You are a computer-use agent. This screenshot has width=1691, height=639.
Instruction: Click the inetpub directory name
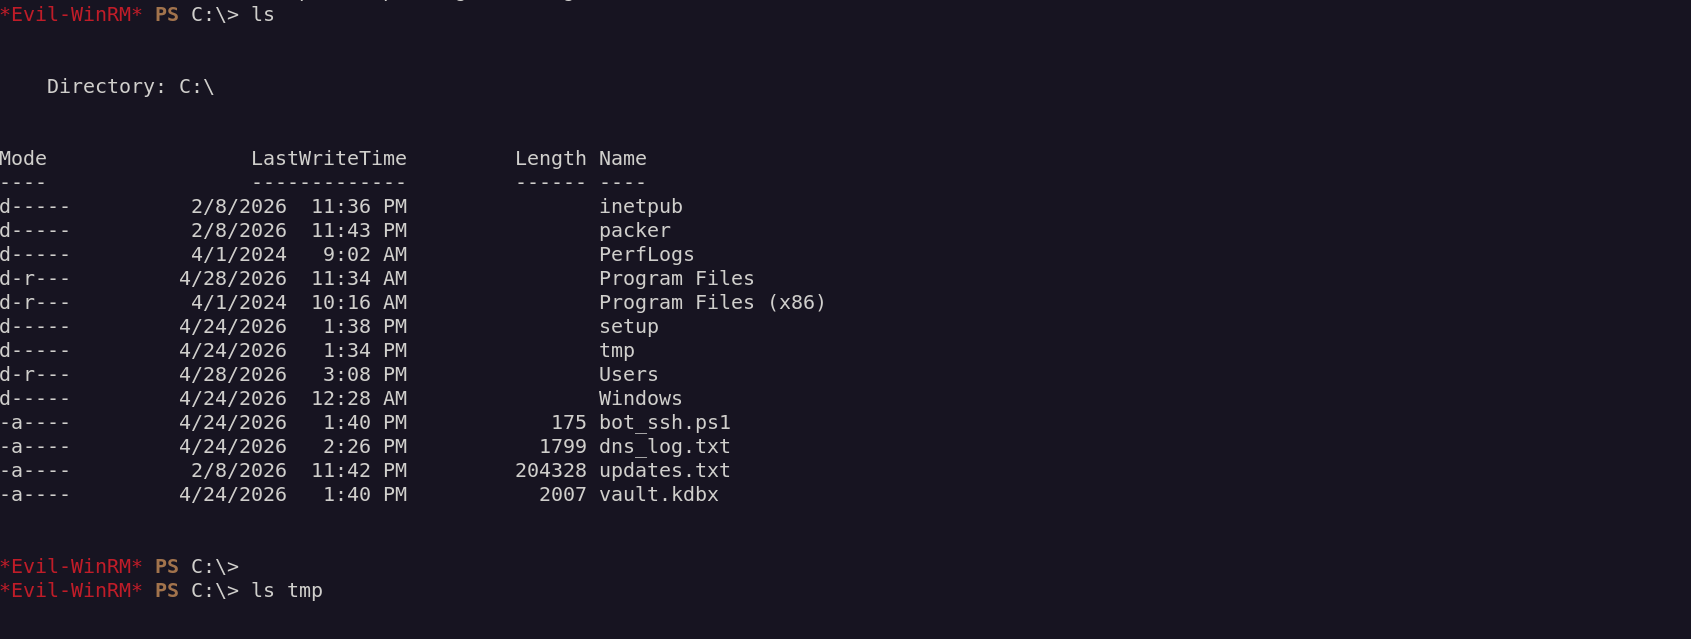coord(640,206)
